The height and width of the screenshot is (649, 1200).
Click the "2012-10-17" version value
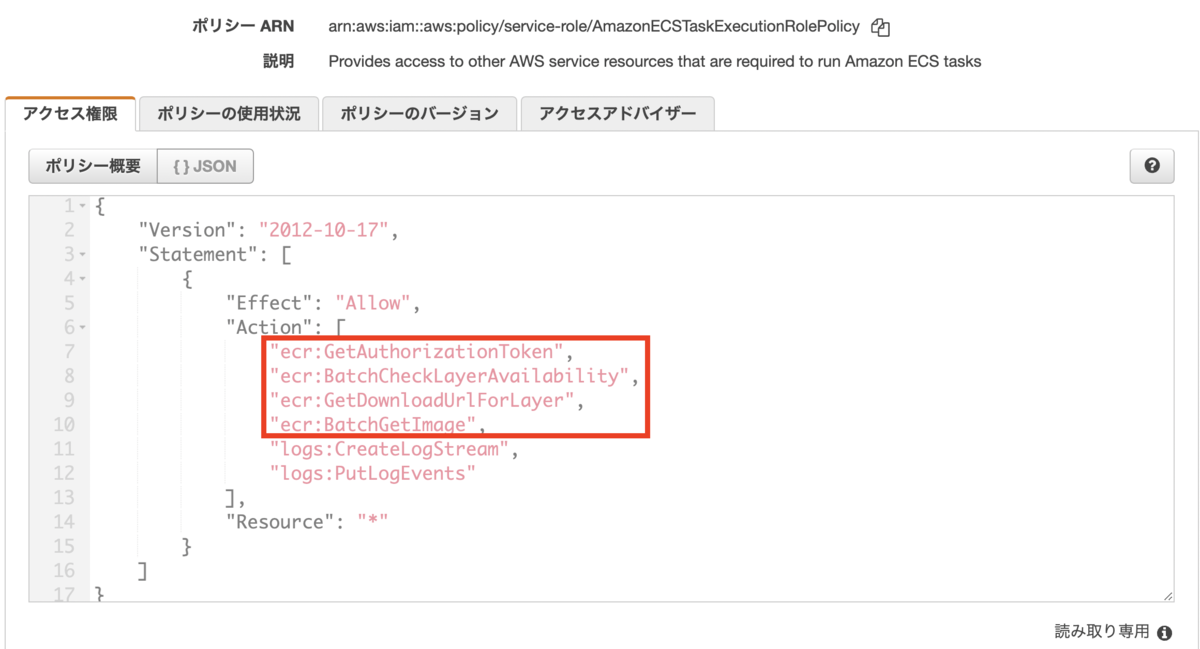324,230
